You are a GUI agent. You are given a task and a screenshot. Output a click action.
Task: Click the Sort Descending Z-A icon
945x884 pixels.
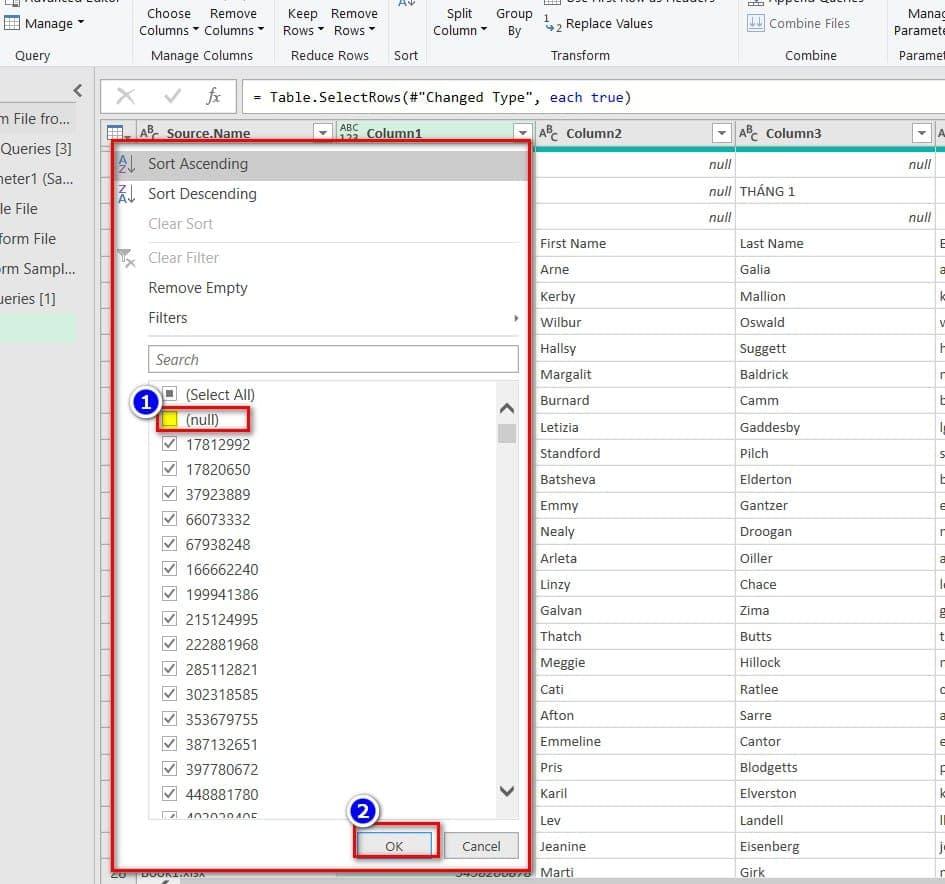click(126, 194)
